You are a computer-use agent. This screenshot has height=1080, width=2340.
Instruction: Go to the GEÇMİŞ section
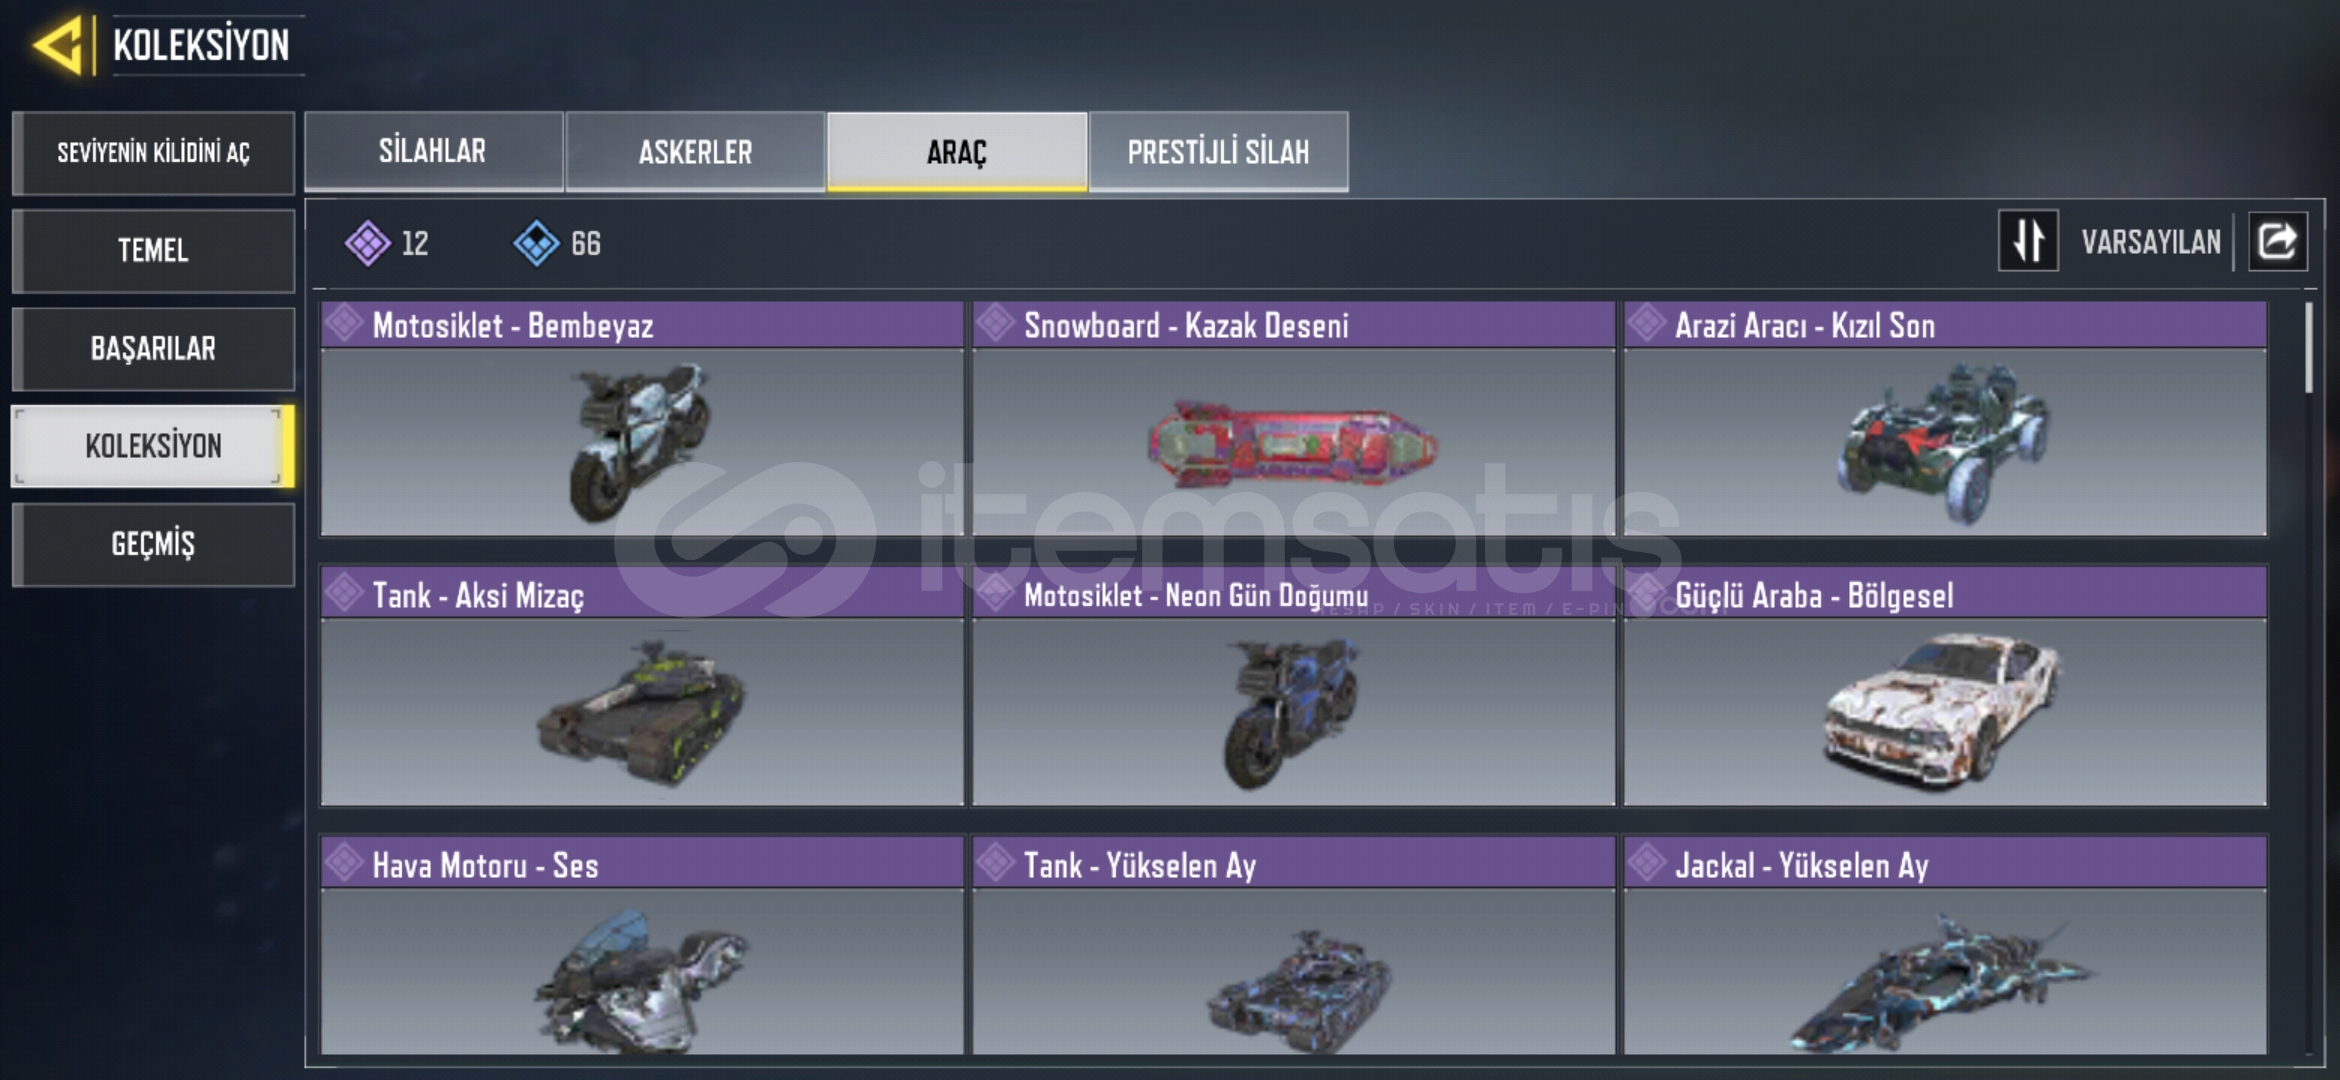(153, 544)
